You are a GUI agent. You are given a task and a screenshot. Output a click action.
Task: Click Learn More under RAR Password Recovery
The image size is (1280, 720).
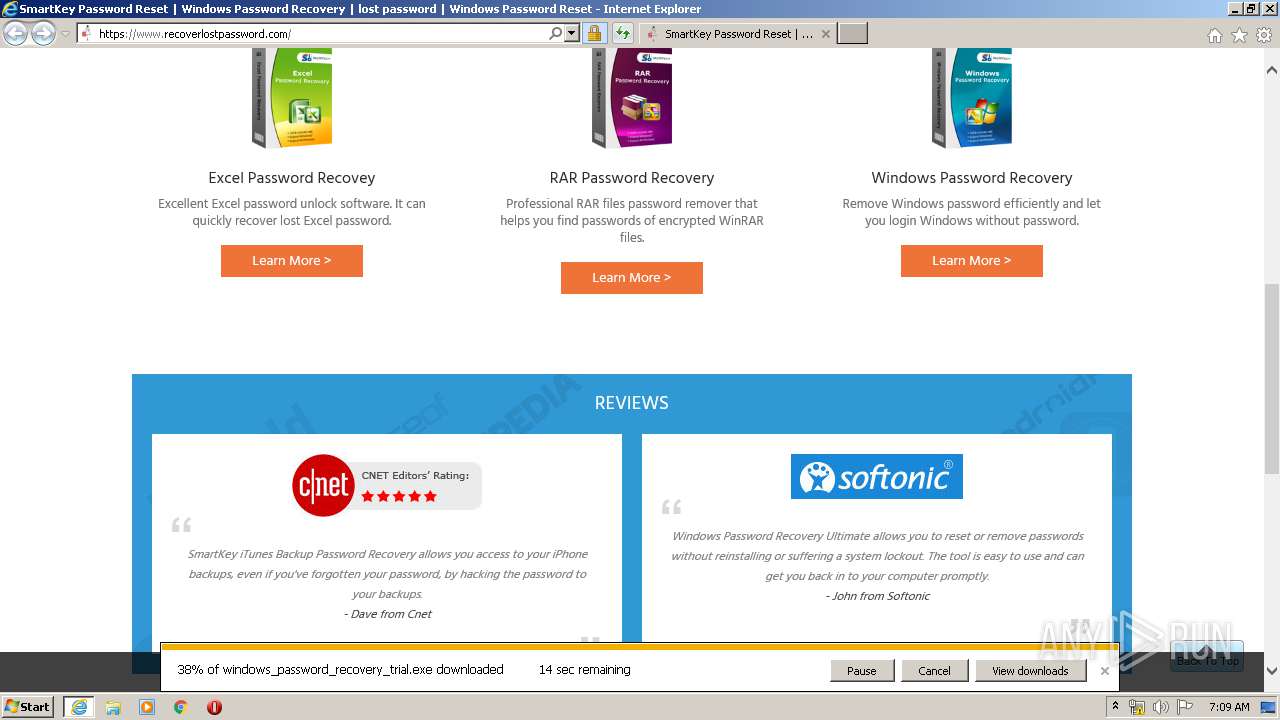(632, 278)
